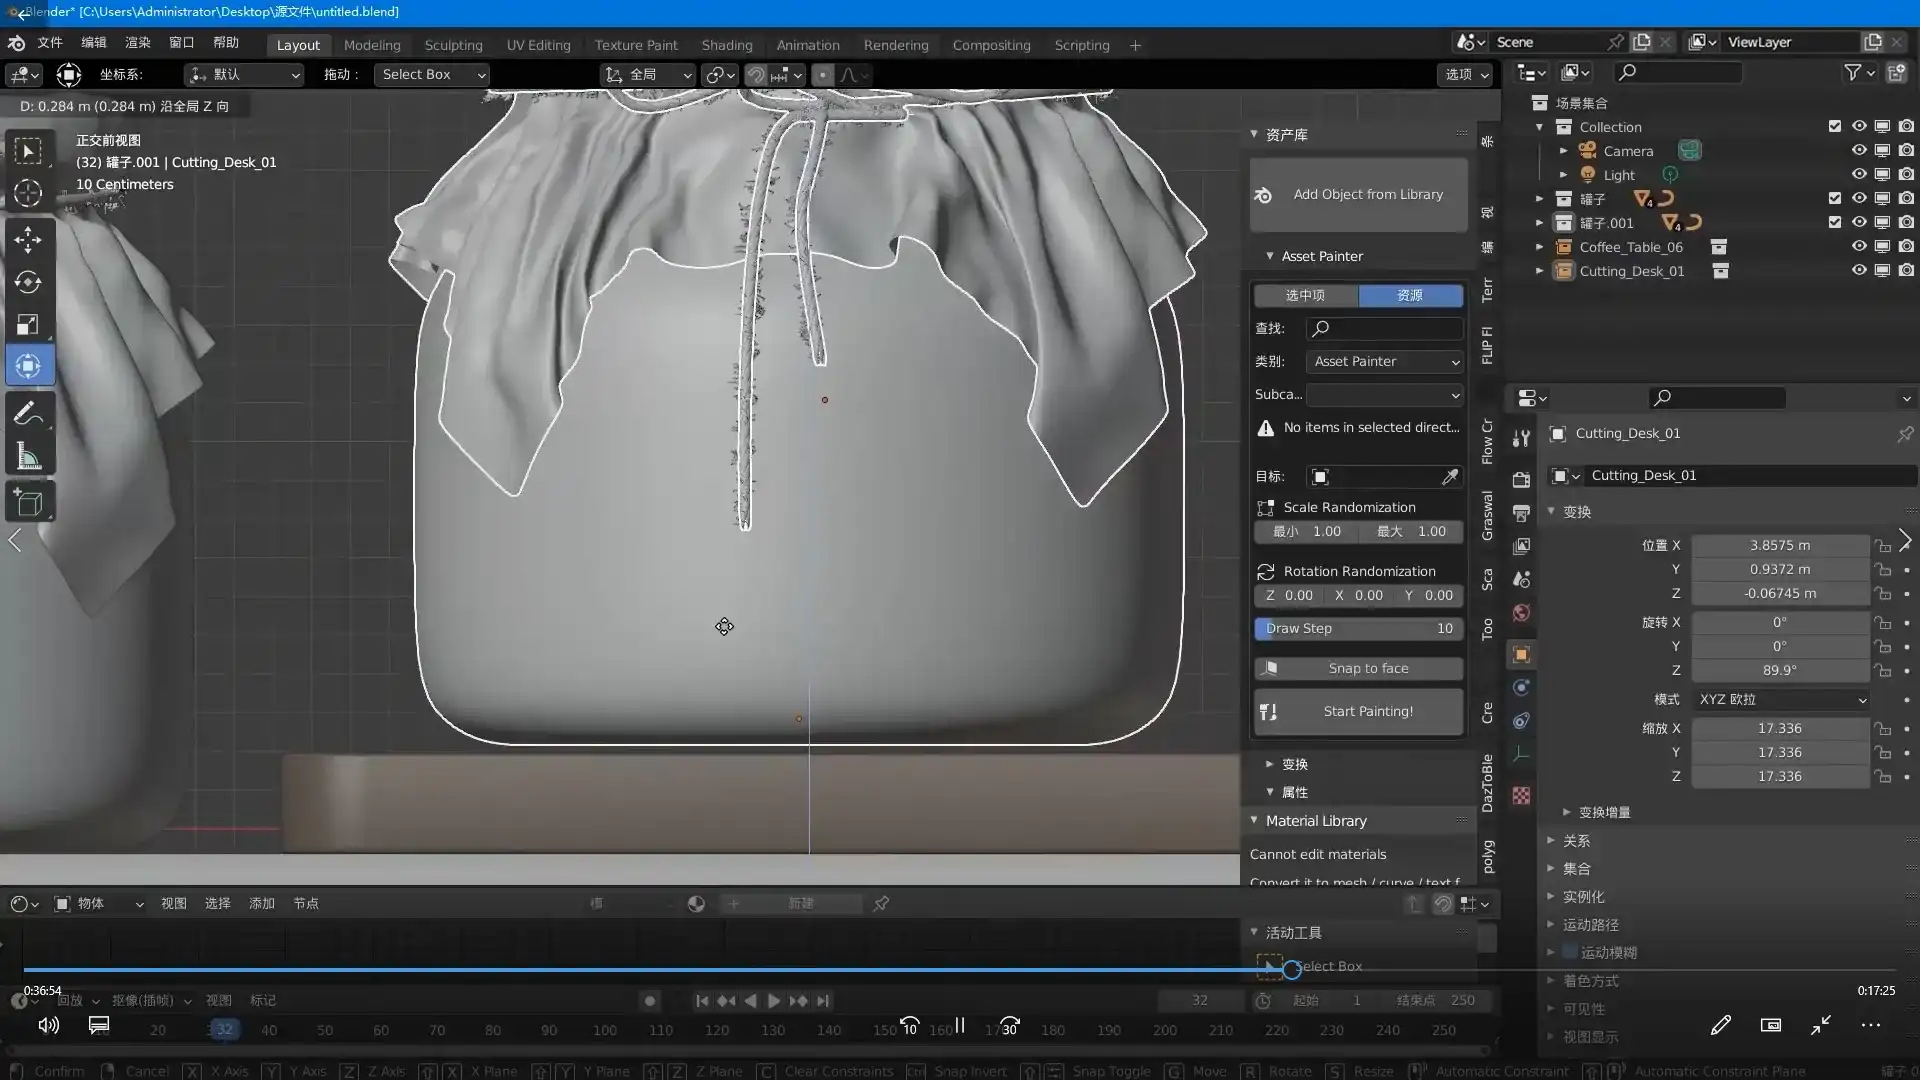Select the Rotate tool
The width and height of the screenshot is (1920, 1080).
click(28, 282)
